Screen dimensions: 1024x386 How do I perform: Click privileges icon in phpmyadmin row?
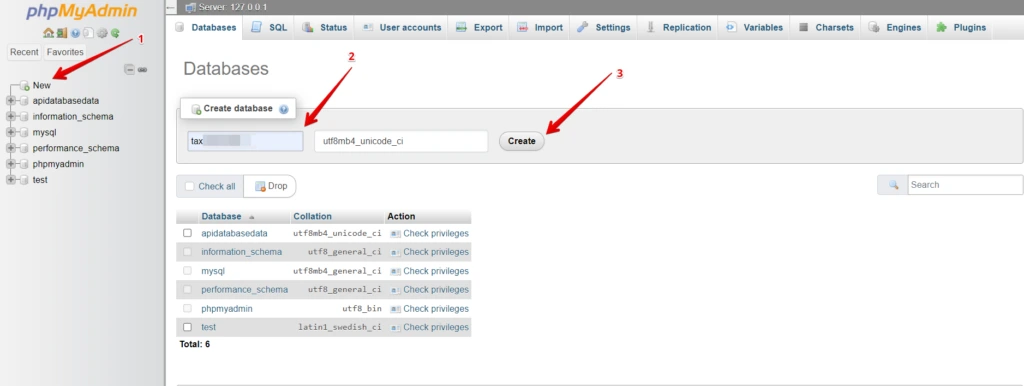394,309
